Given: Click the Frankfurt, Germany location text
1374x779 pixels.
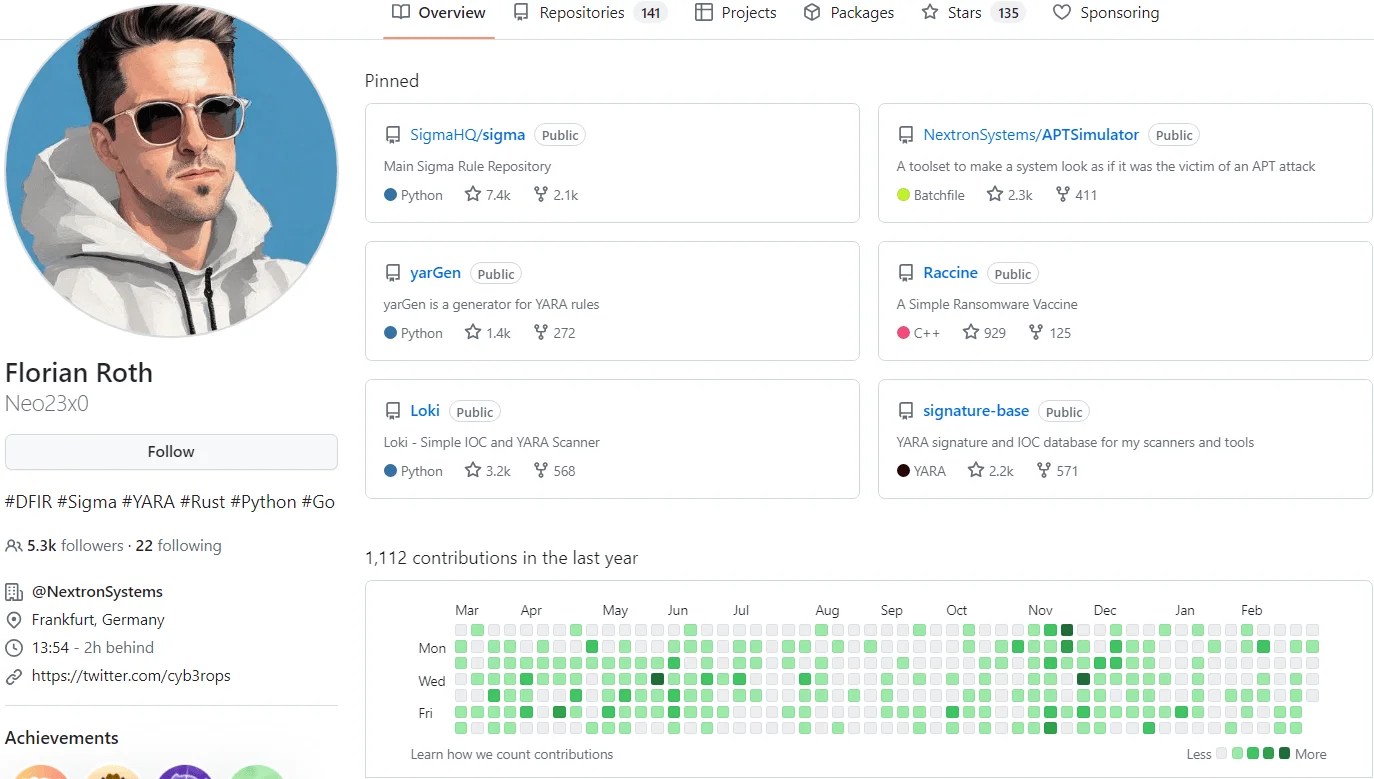Looking at the screenshot, I should (x=98, y=620).
